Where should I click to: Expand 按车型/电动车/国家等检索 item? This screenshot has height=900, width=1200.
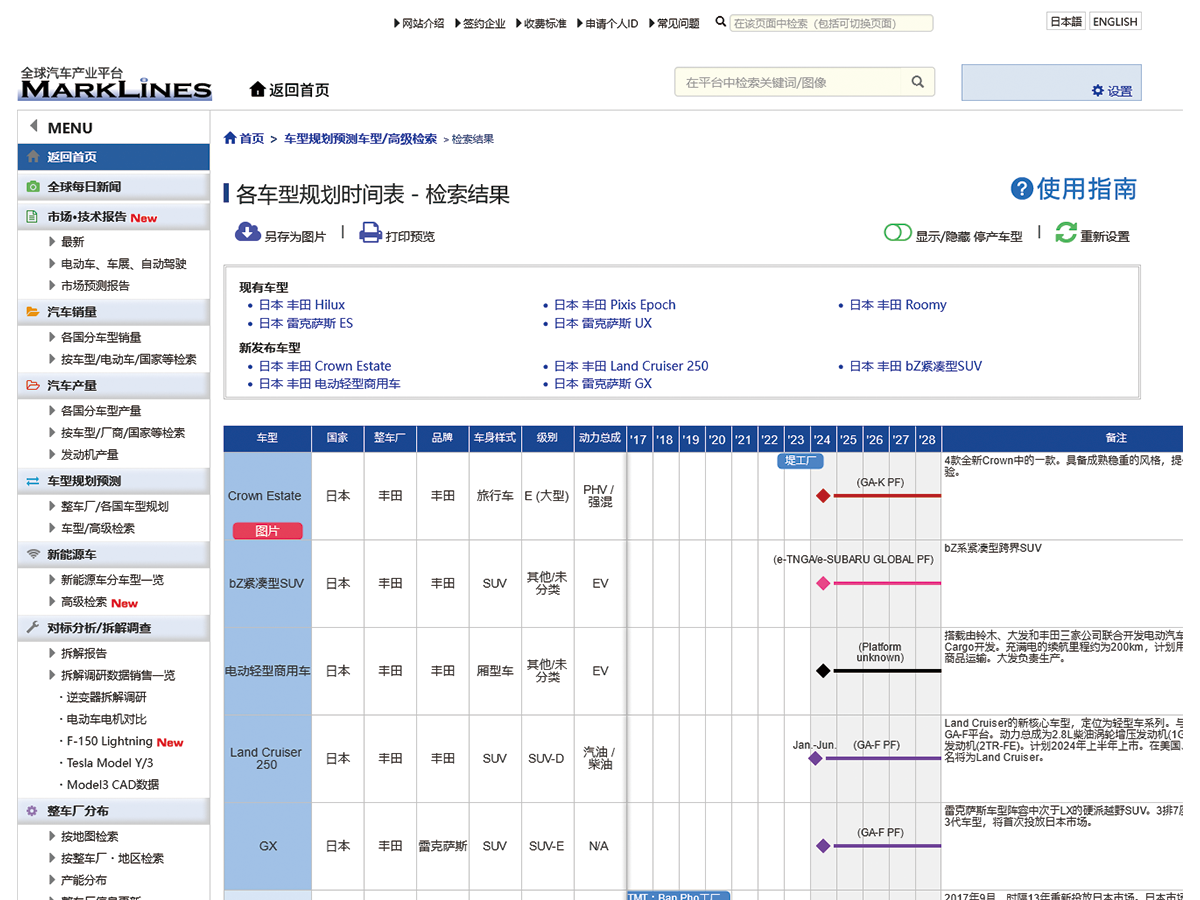pos(122,360)
